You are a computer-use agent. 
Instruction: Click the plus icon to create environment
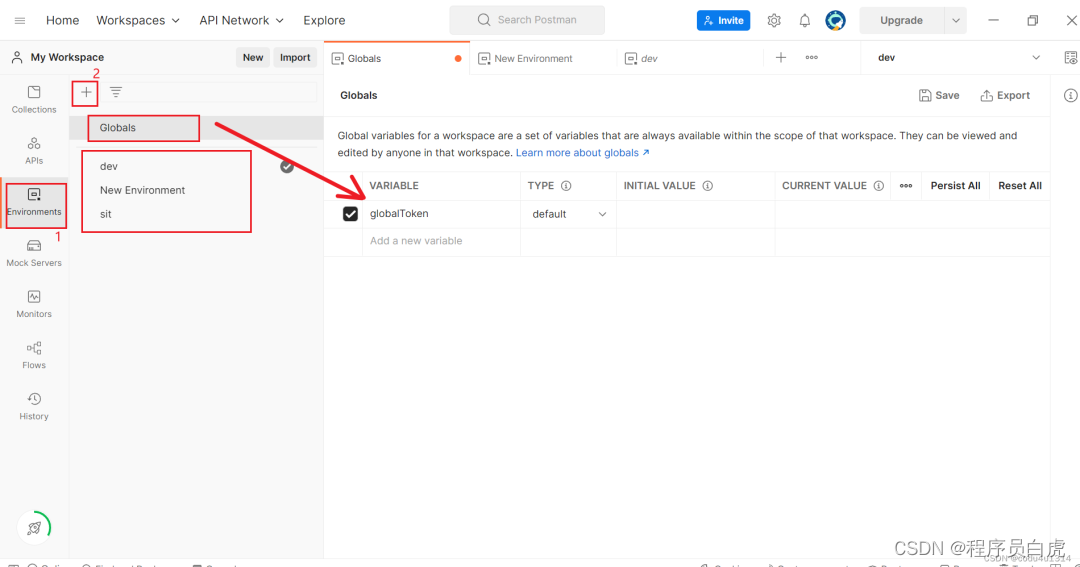(86, 92)
